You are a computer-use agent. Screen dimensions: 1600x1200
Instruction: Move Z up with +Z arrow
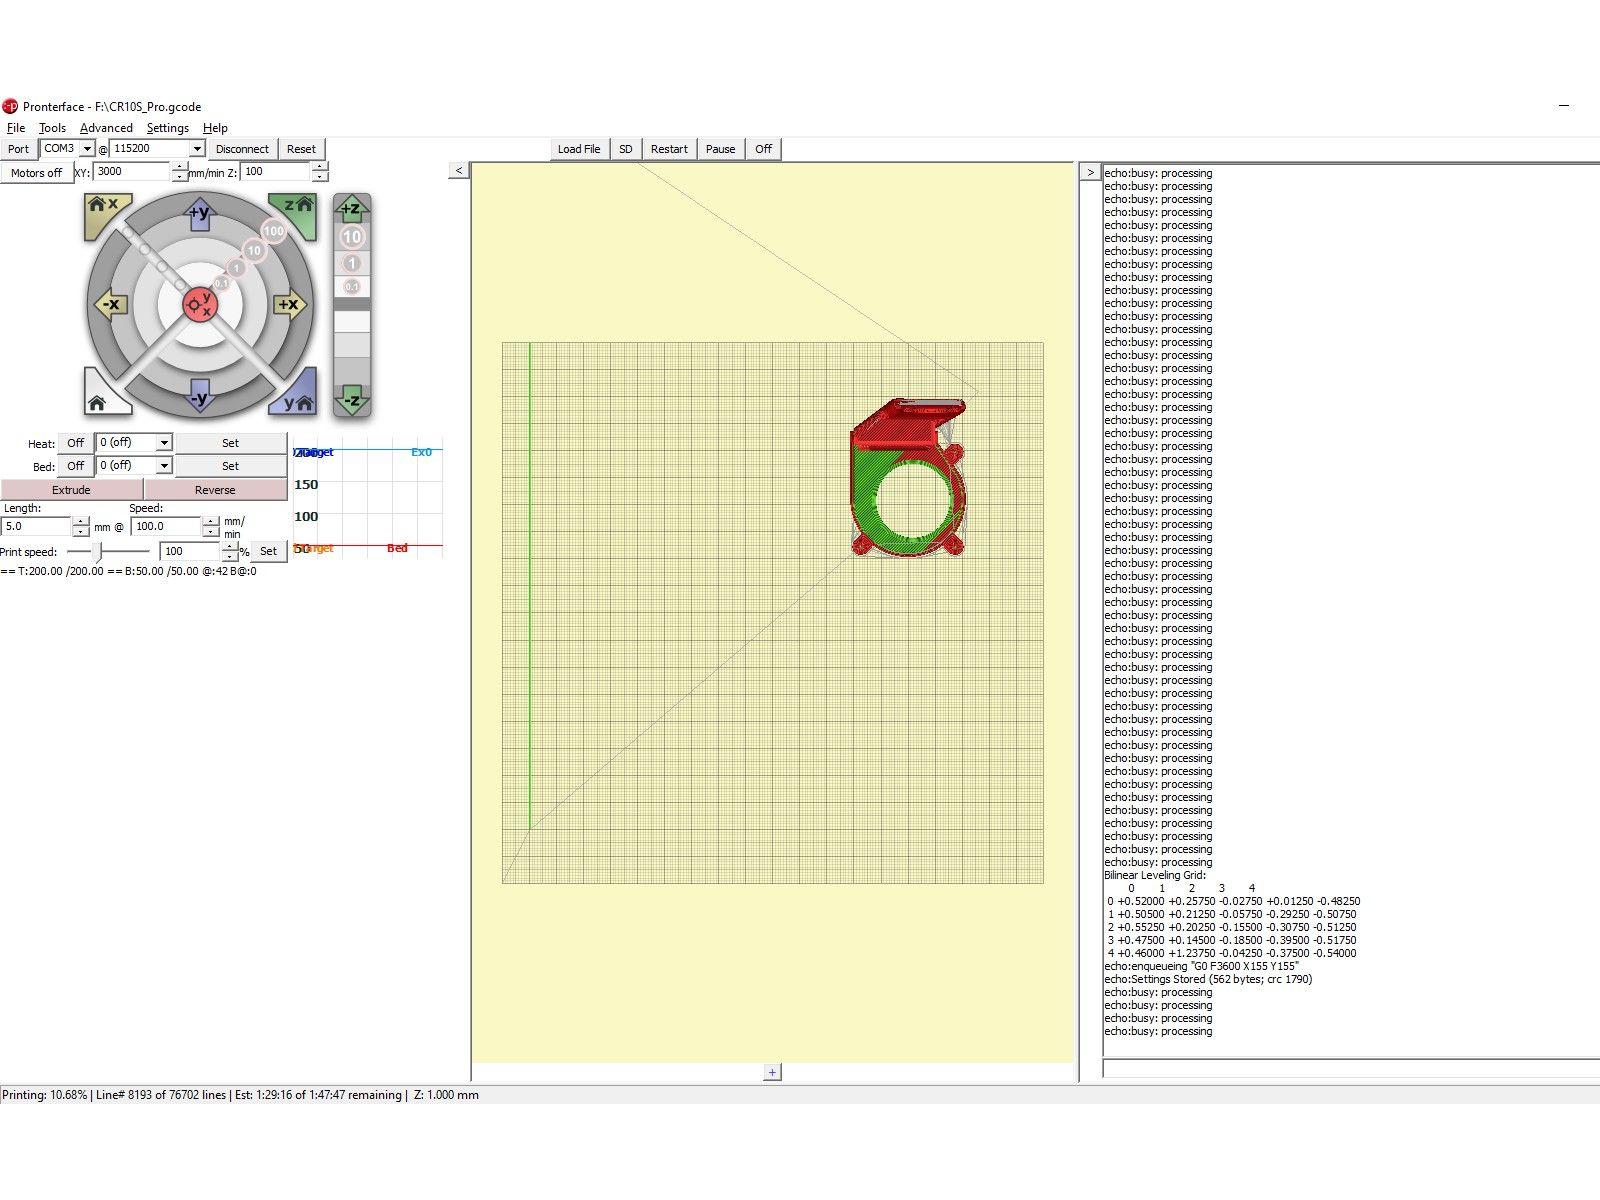pyautogui.click(x=351, y=209)
